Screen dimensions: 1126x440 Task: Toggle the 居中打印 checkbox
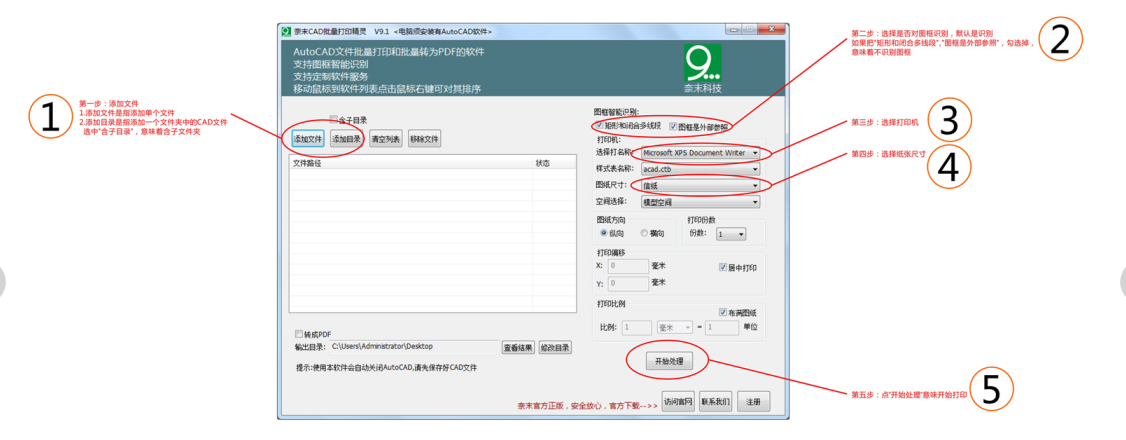[723, 267]
